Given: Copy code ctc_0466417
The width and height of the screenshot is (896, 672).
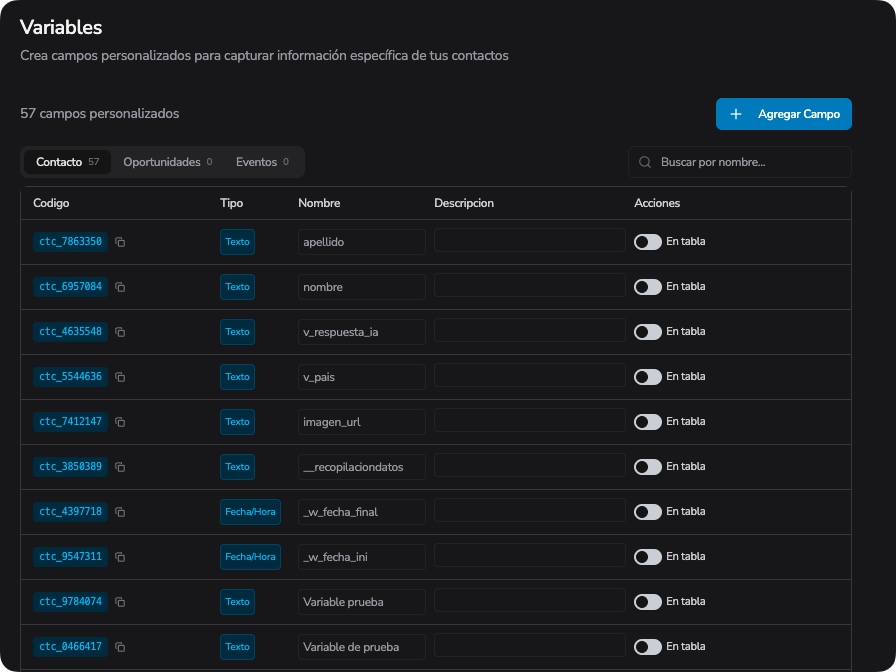Looking at the screenshot, I should click(x=120, y=647).
